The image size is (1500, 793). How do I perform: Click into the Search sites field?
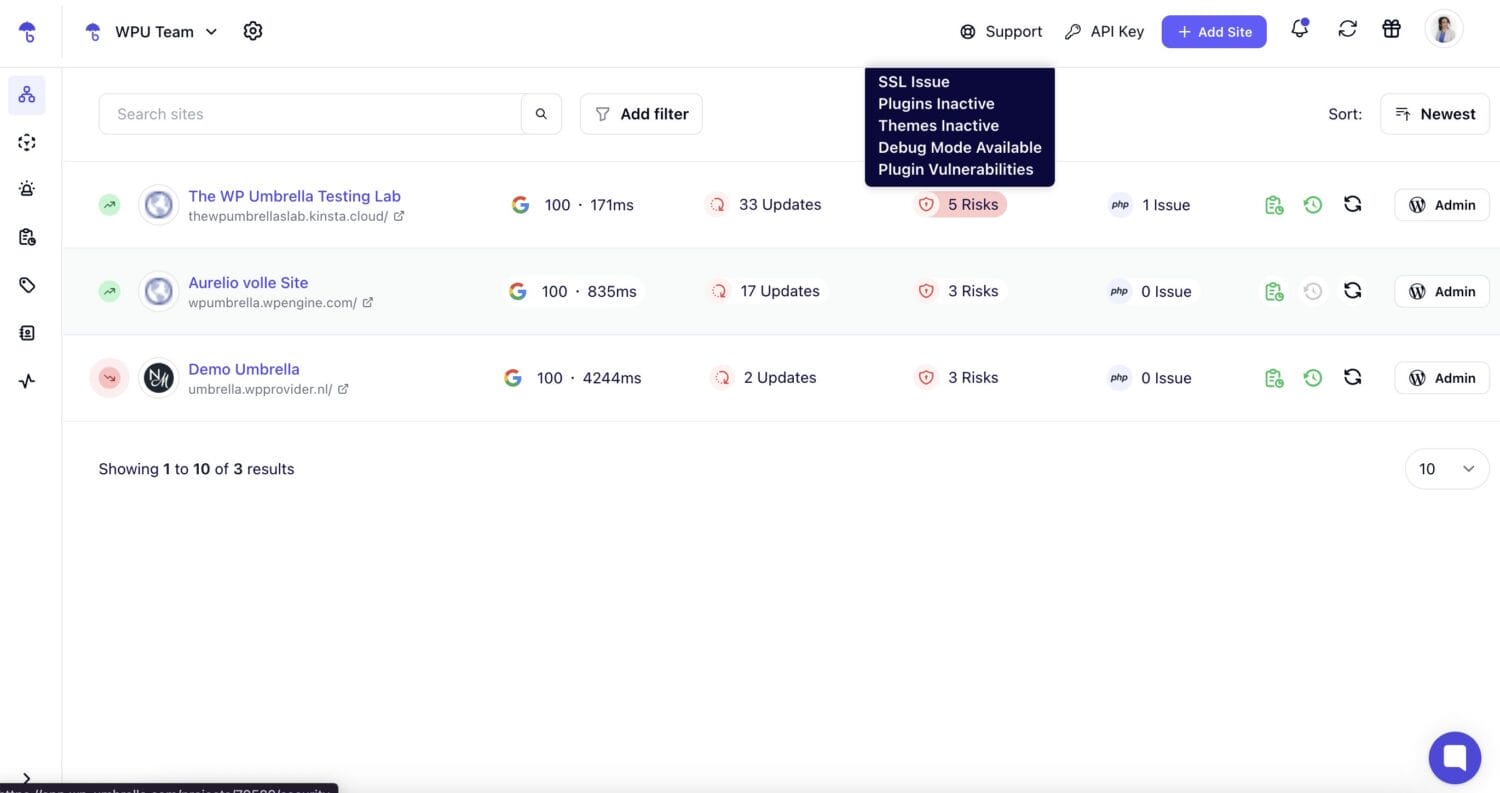(x=310, y=114)
